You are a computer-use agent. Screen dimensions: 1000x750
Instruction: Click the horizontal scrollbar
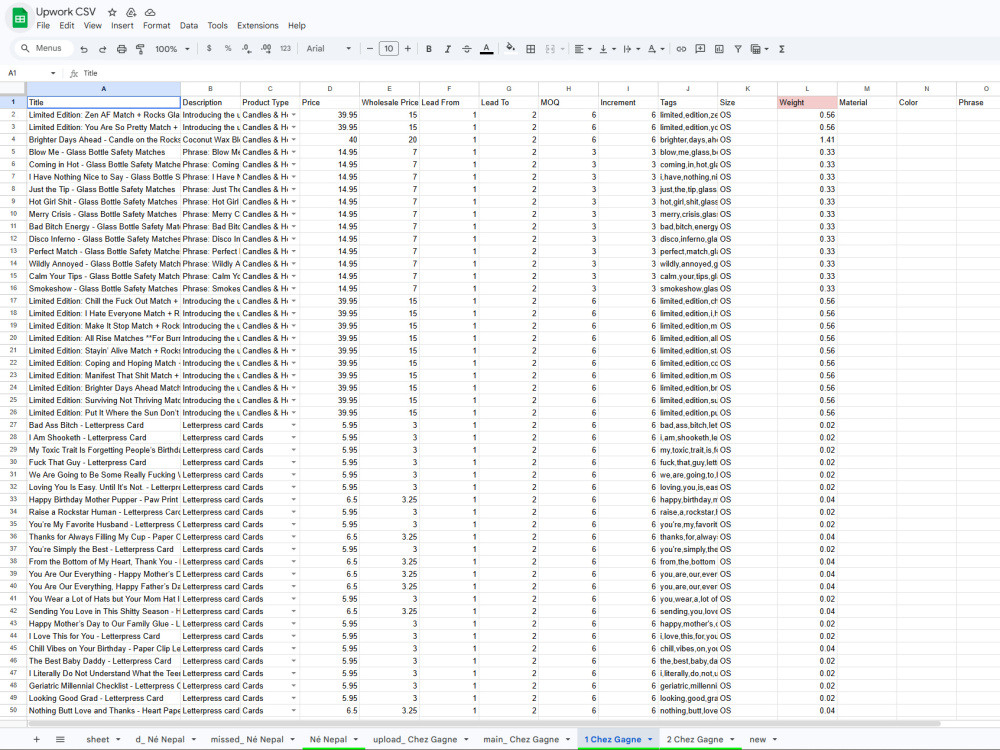(485, 723)
